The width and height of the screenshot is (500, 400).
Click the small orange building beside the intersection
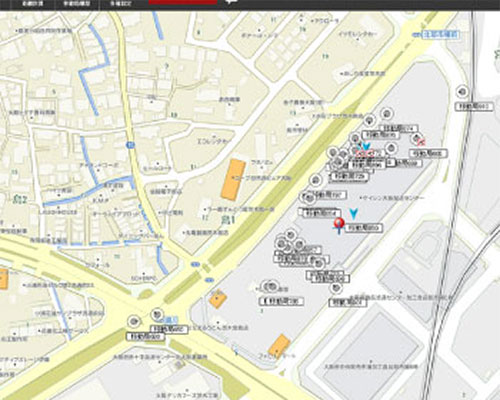(x=218, y=299)
